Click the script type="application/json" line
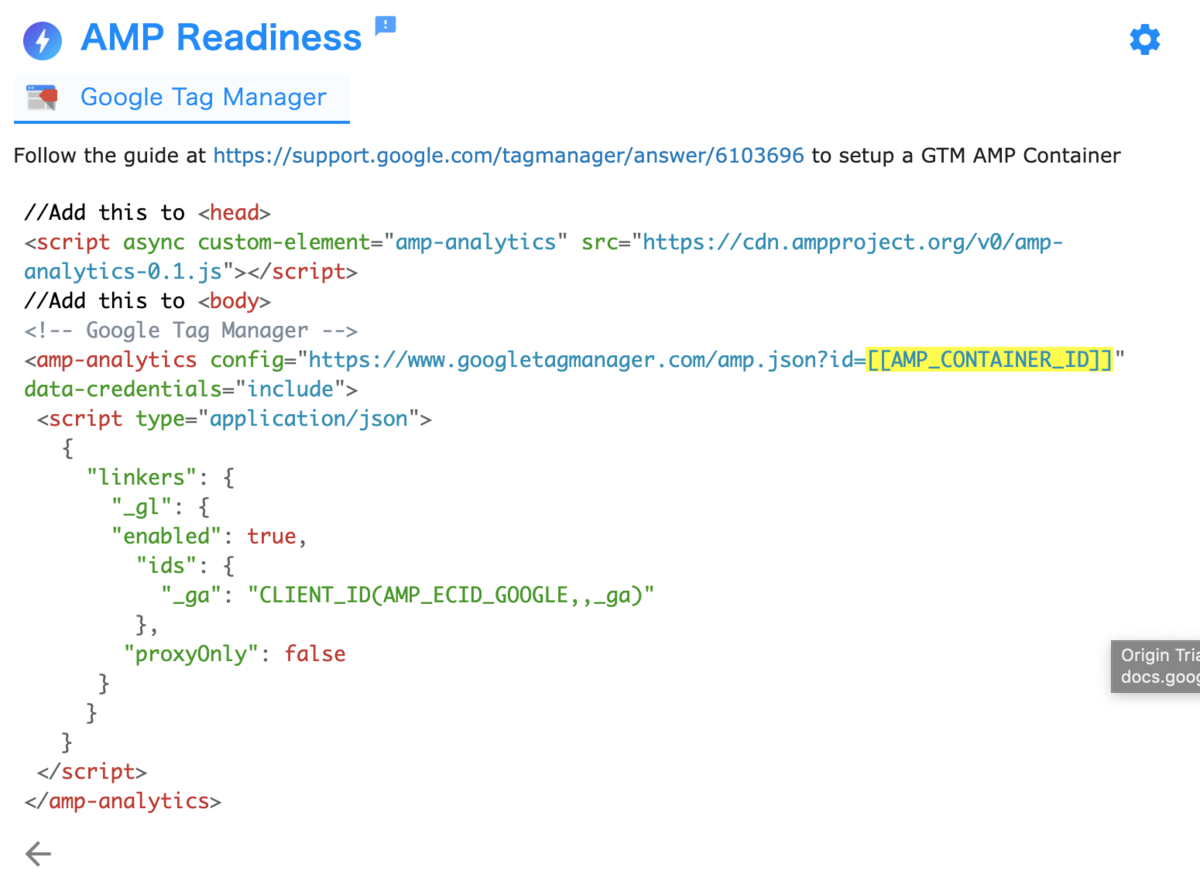The image size is (1200, 881). [234, 419]
